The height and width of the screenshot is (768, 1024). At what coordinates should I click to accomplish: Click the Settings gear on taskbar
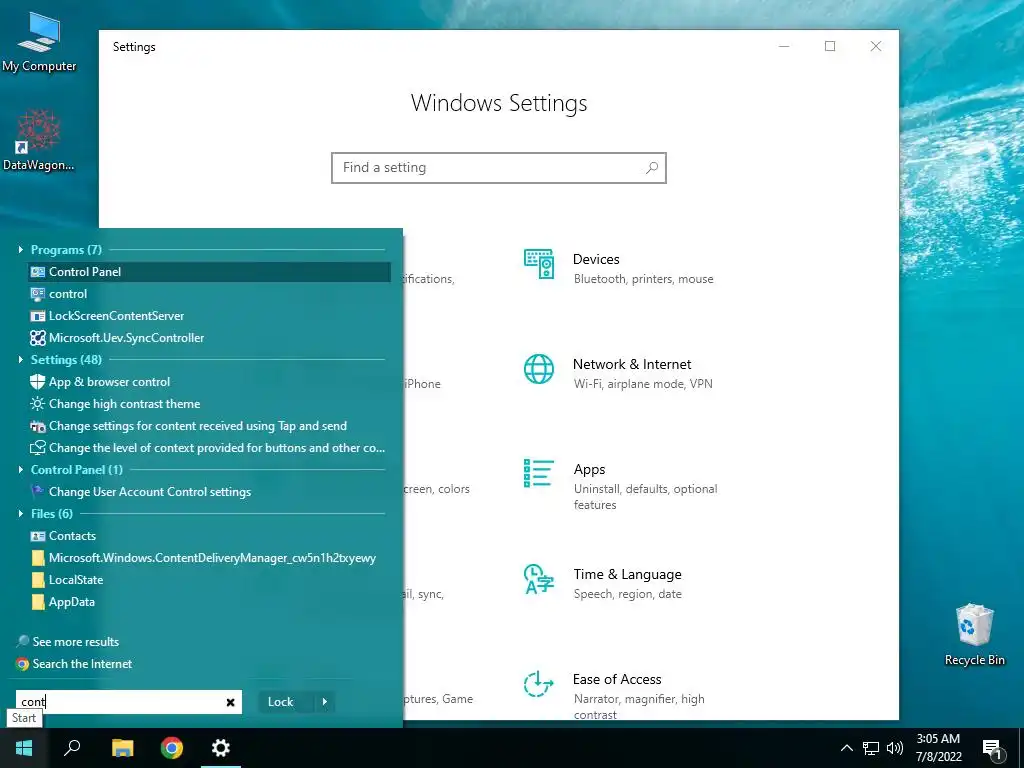(221, 748)
